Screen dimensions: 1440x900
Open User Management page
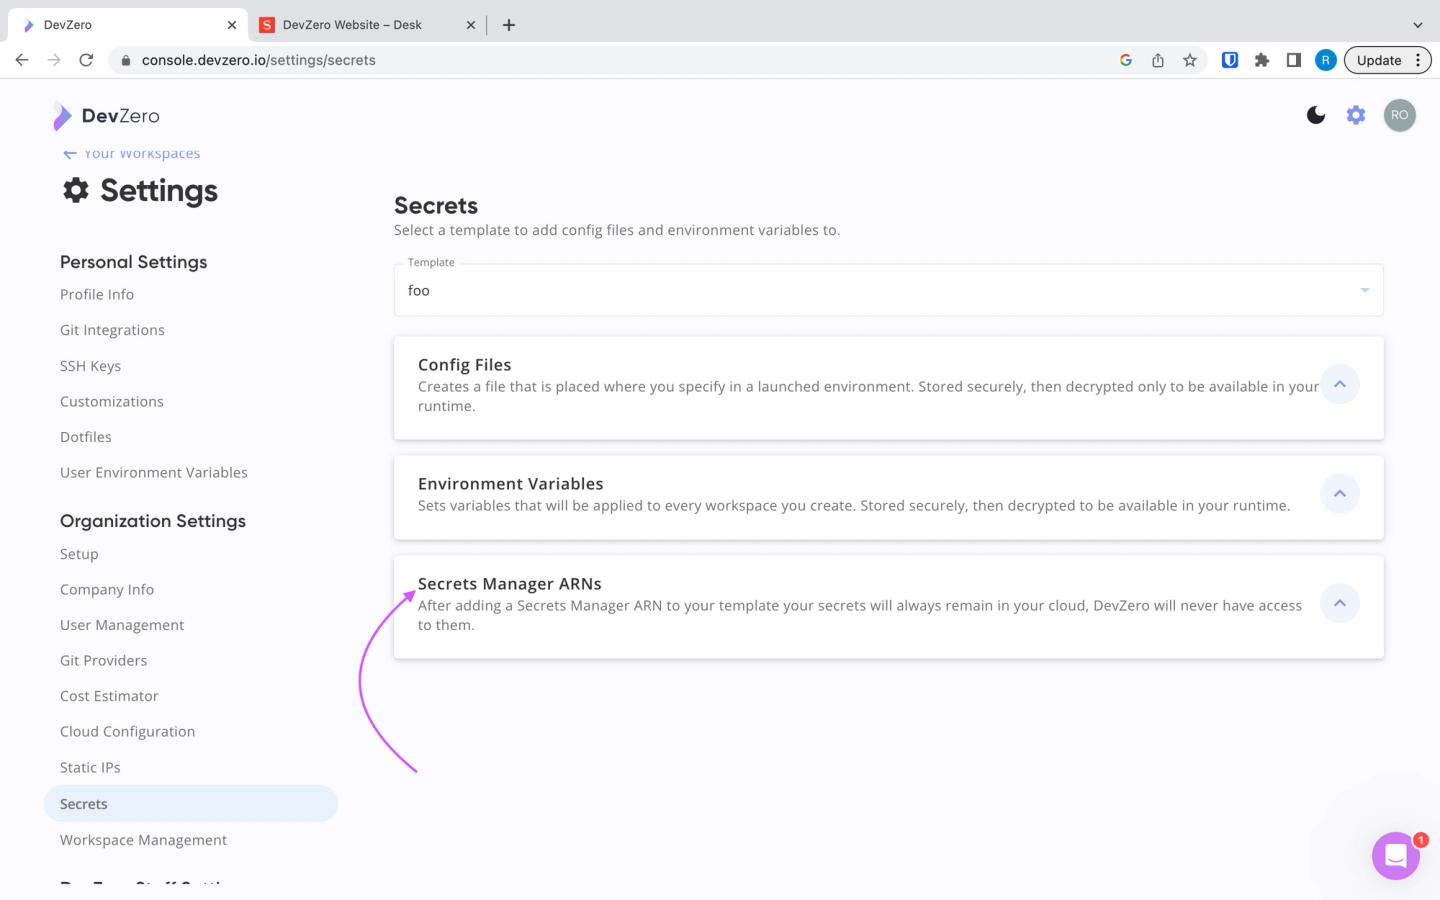[122, 625]
